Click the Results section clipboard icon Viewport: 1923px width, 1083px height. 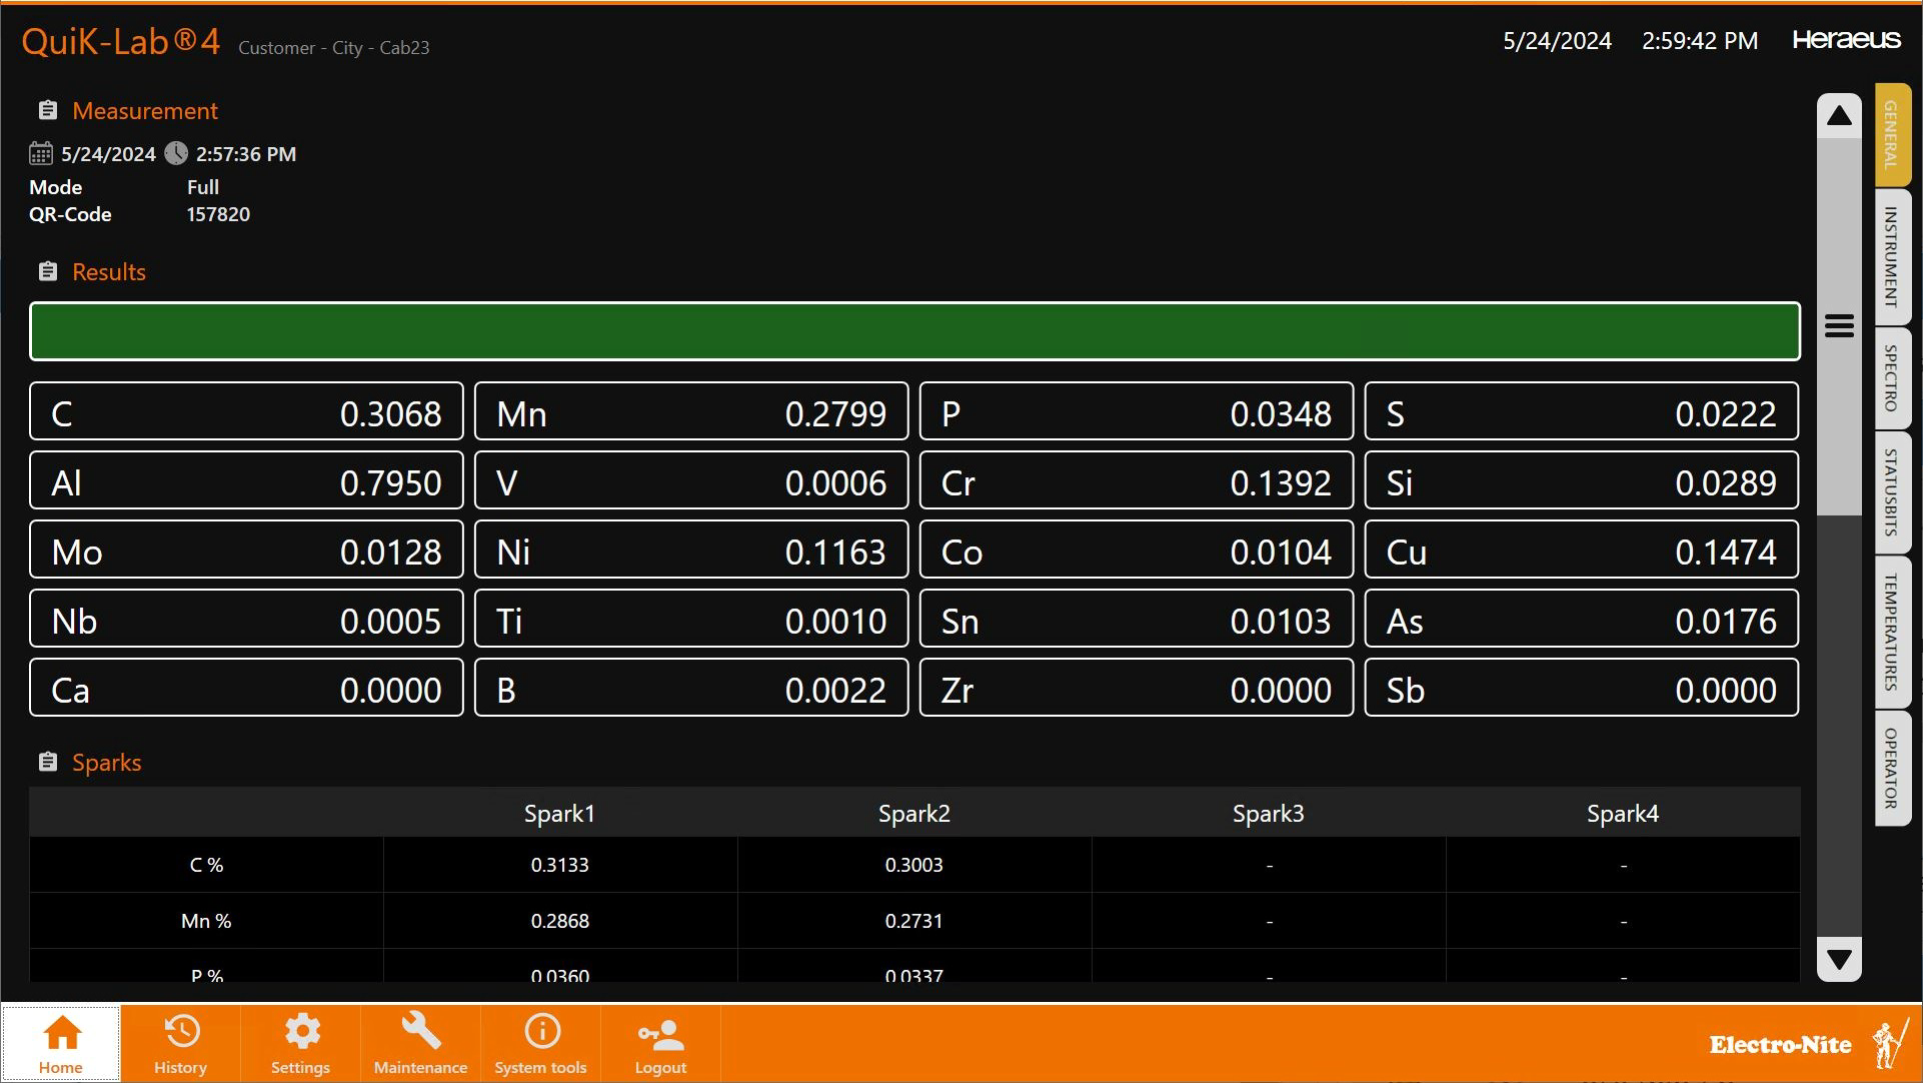(47, 271)
